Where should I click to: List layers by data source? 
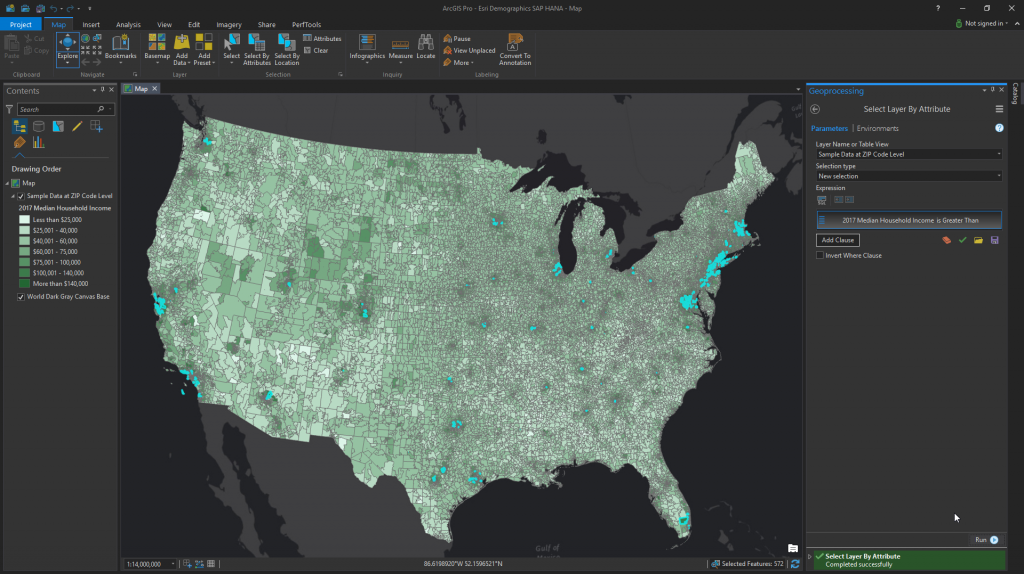tap(39, 126)
